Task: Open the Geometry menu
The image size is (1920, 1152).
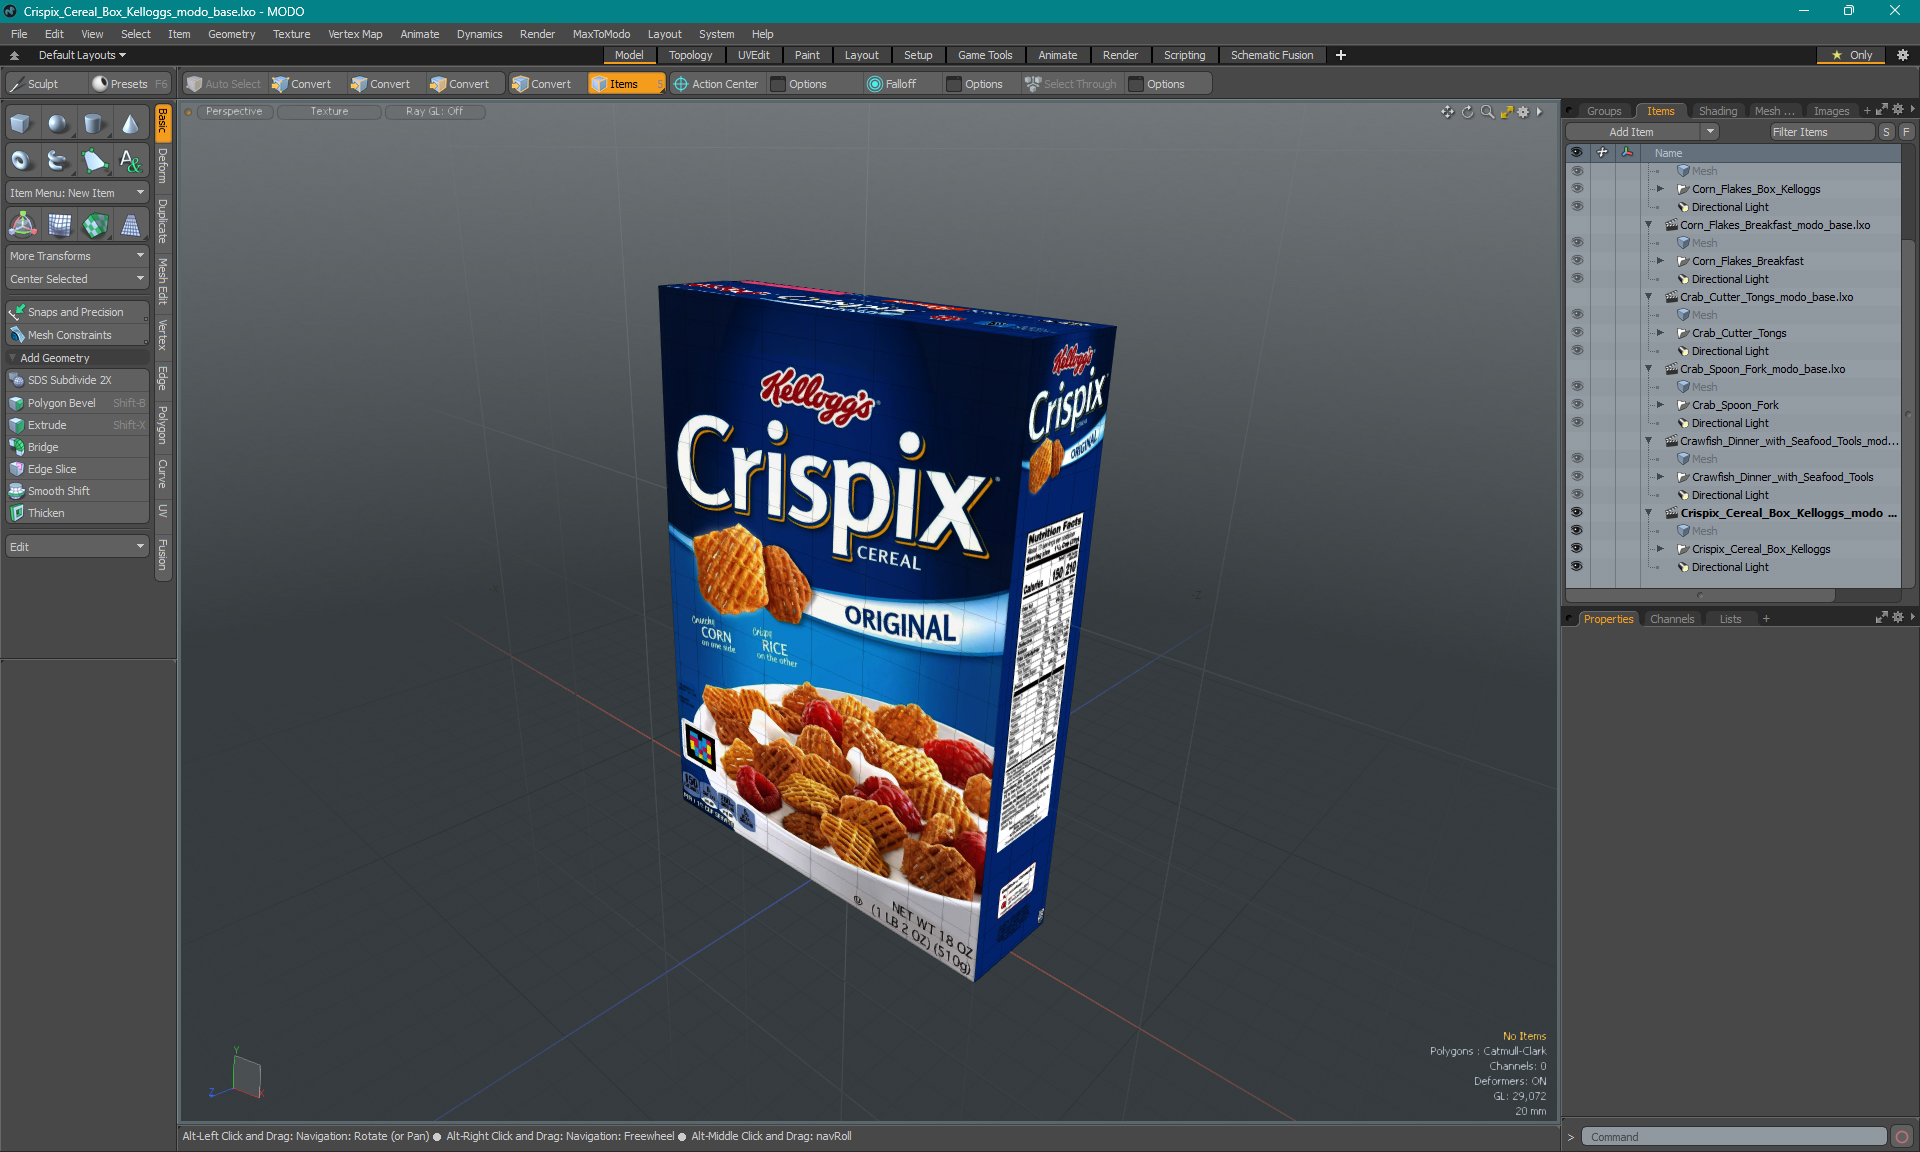Action: tap(231, 34)
